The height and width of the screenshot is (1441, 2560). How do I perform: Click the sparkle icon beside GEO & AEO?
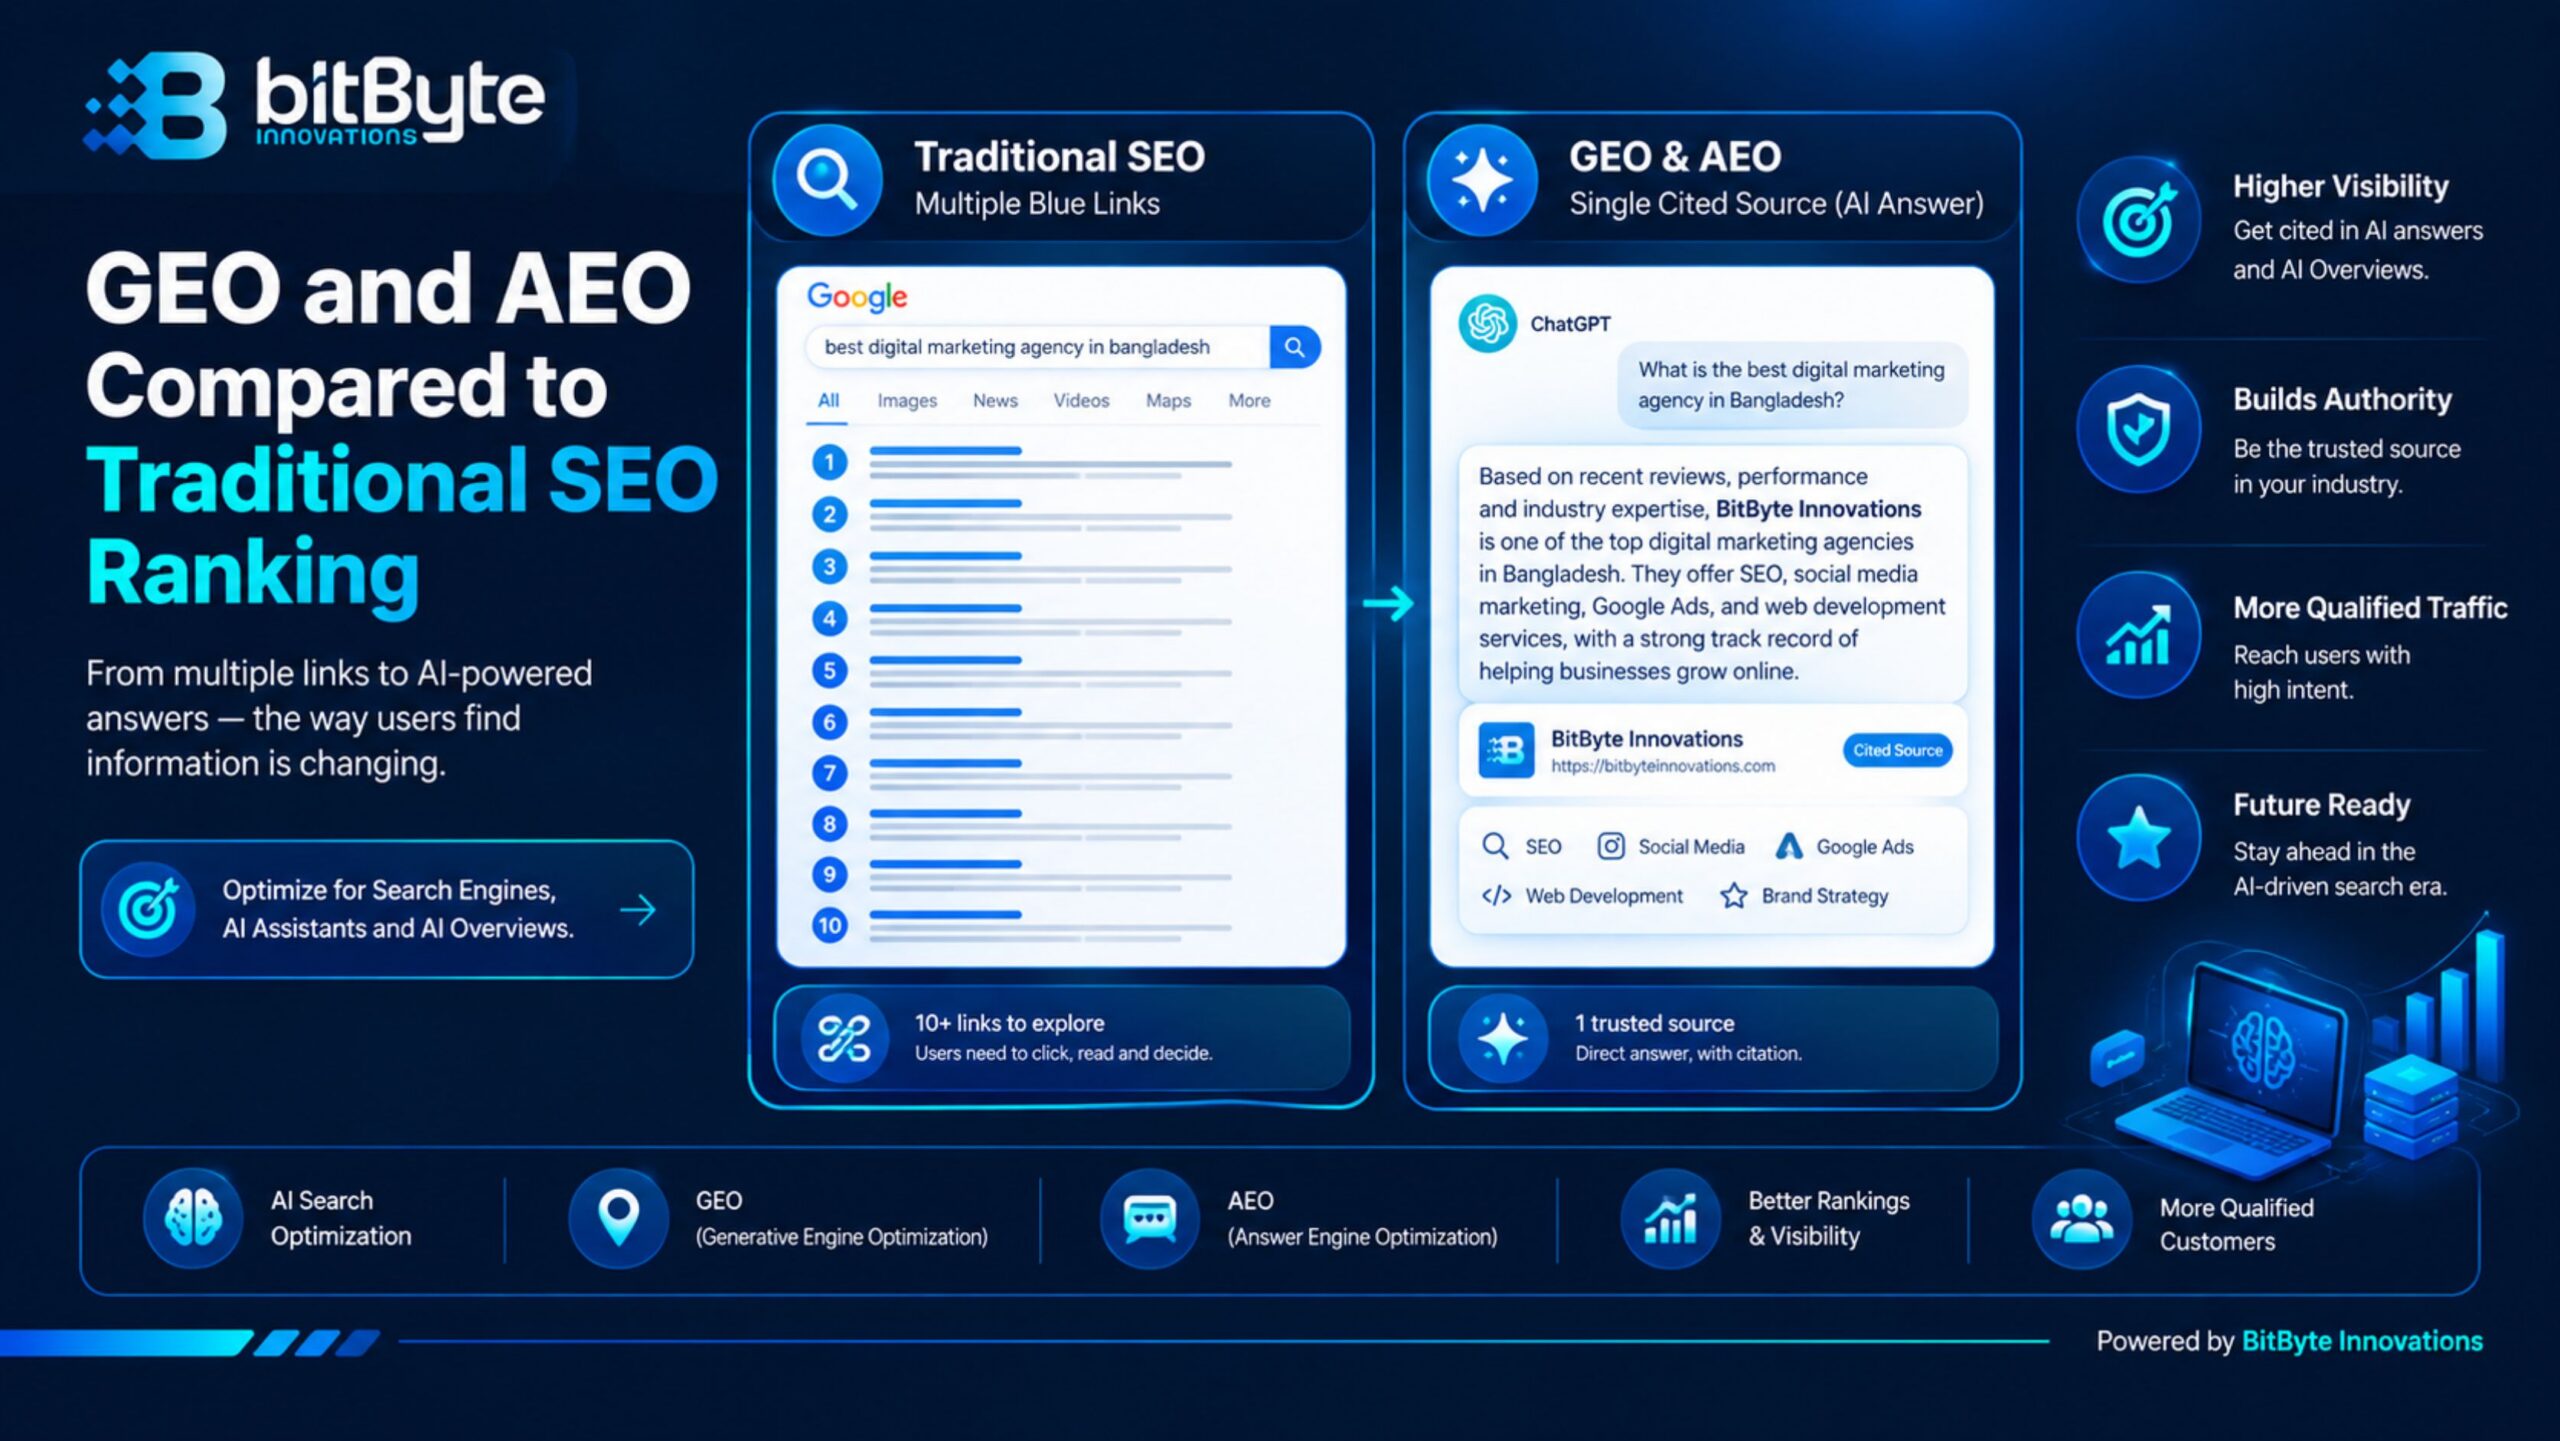tap(1482, 180)
